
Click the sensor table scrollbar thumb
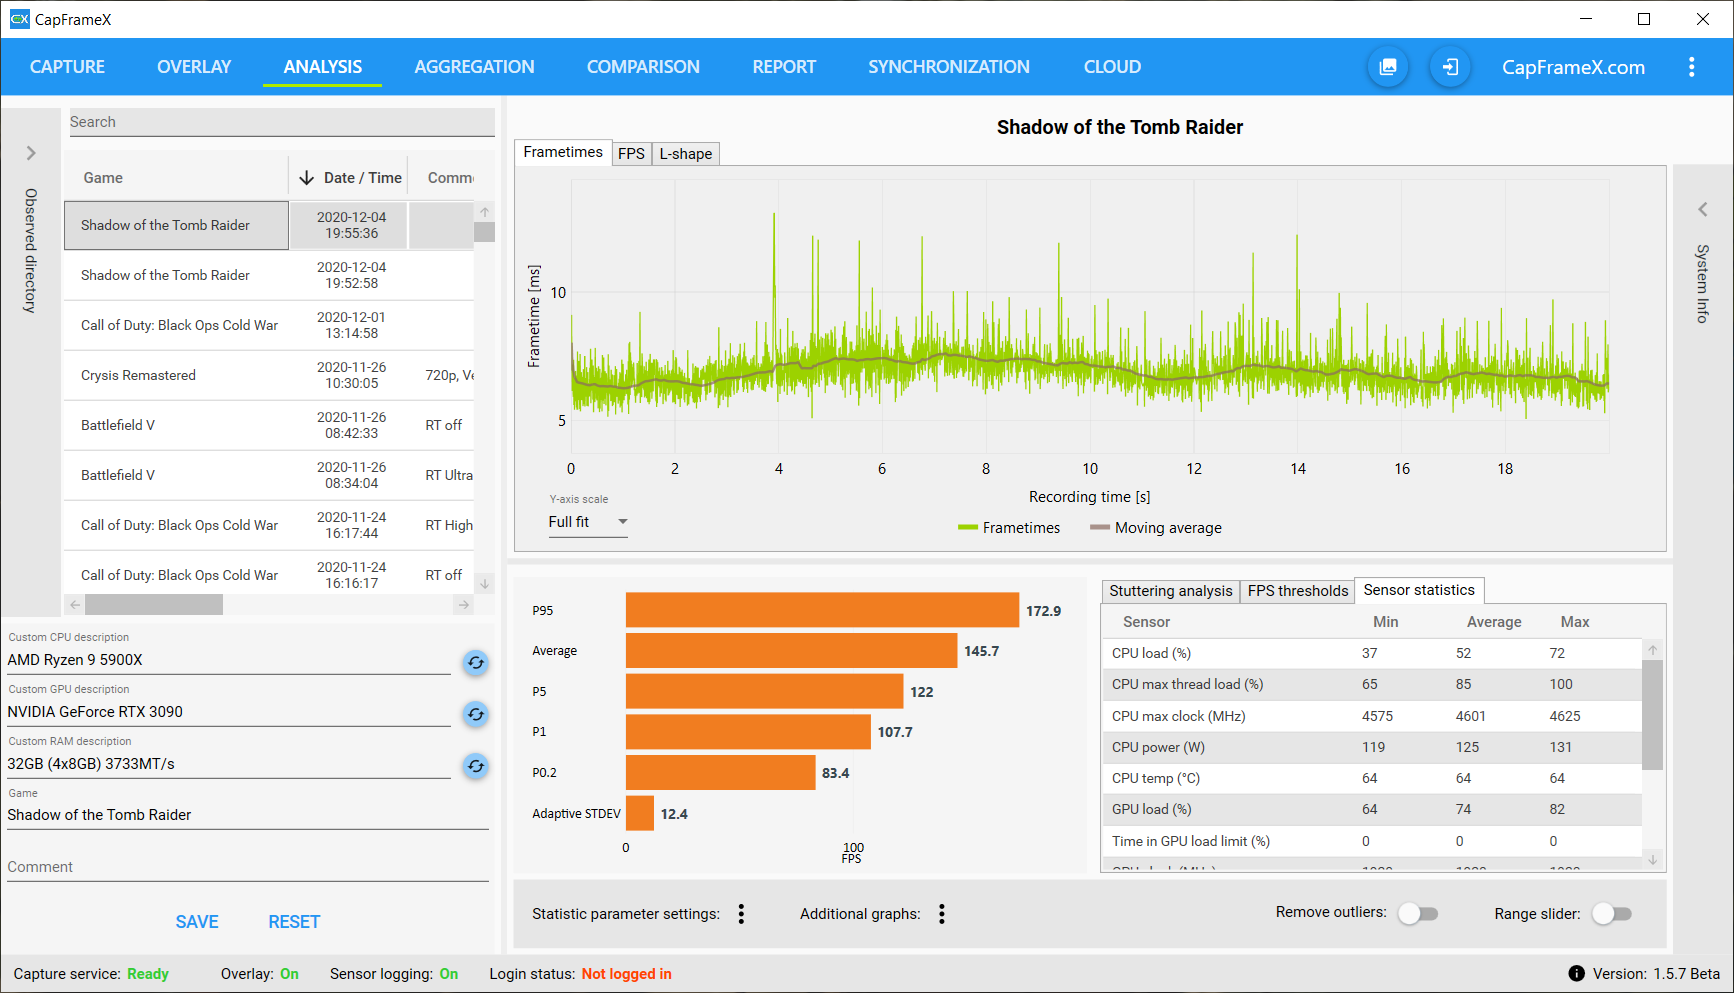(1653, 714)
